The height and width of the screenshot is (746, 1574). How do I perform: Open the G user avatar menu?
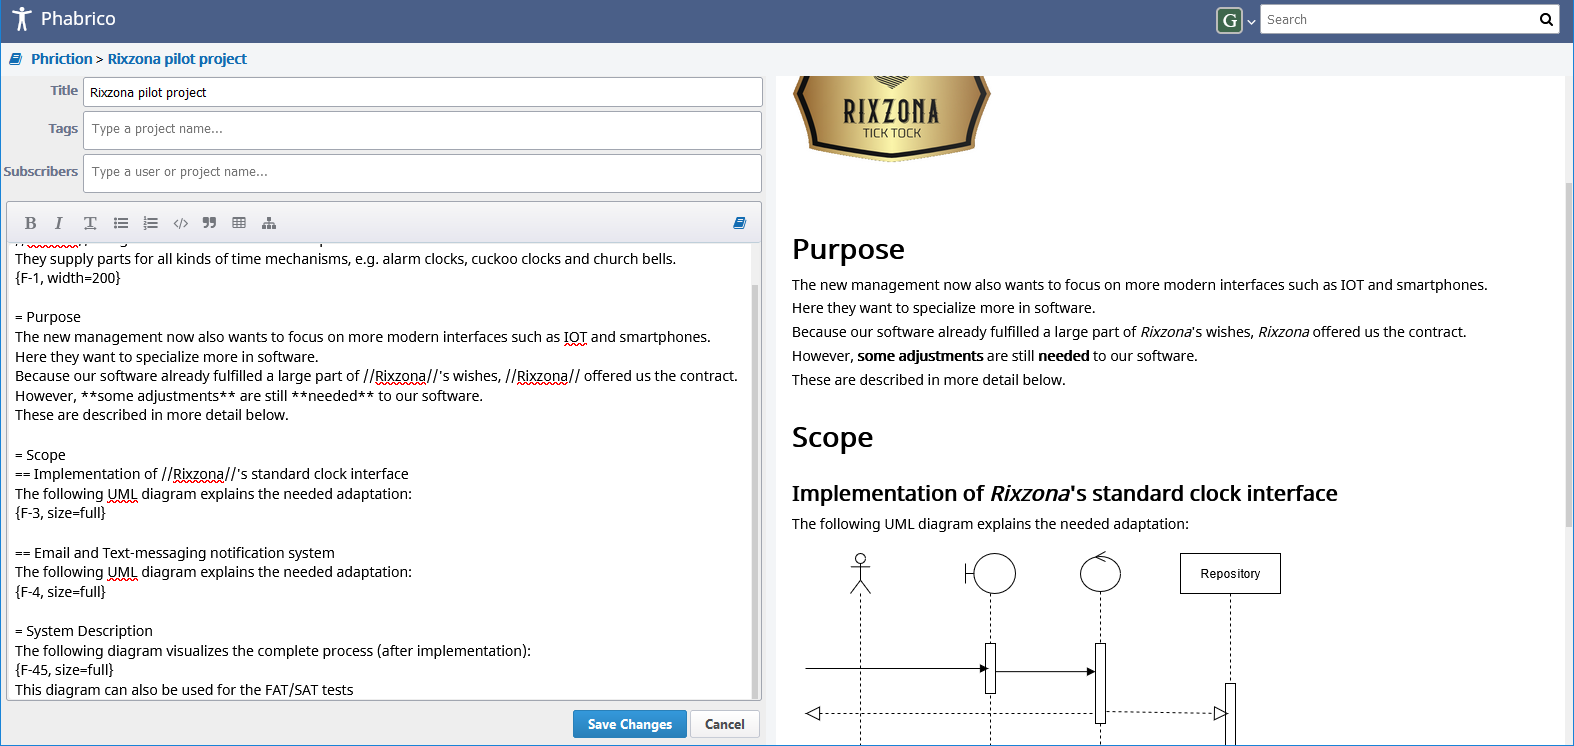click(1229, 20)
